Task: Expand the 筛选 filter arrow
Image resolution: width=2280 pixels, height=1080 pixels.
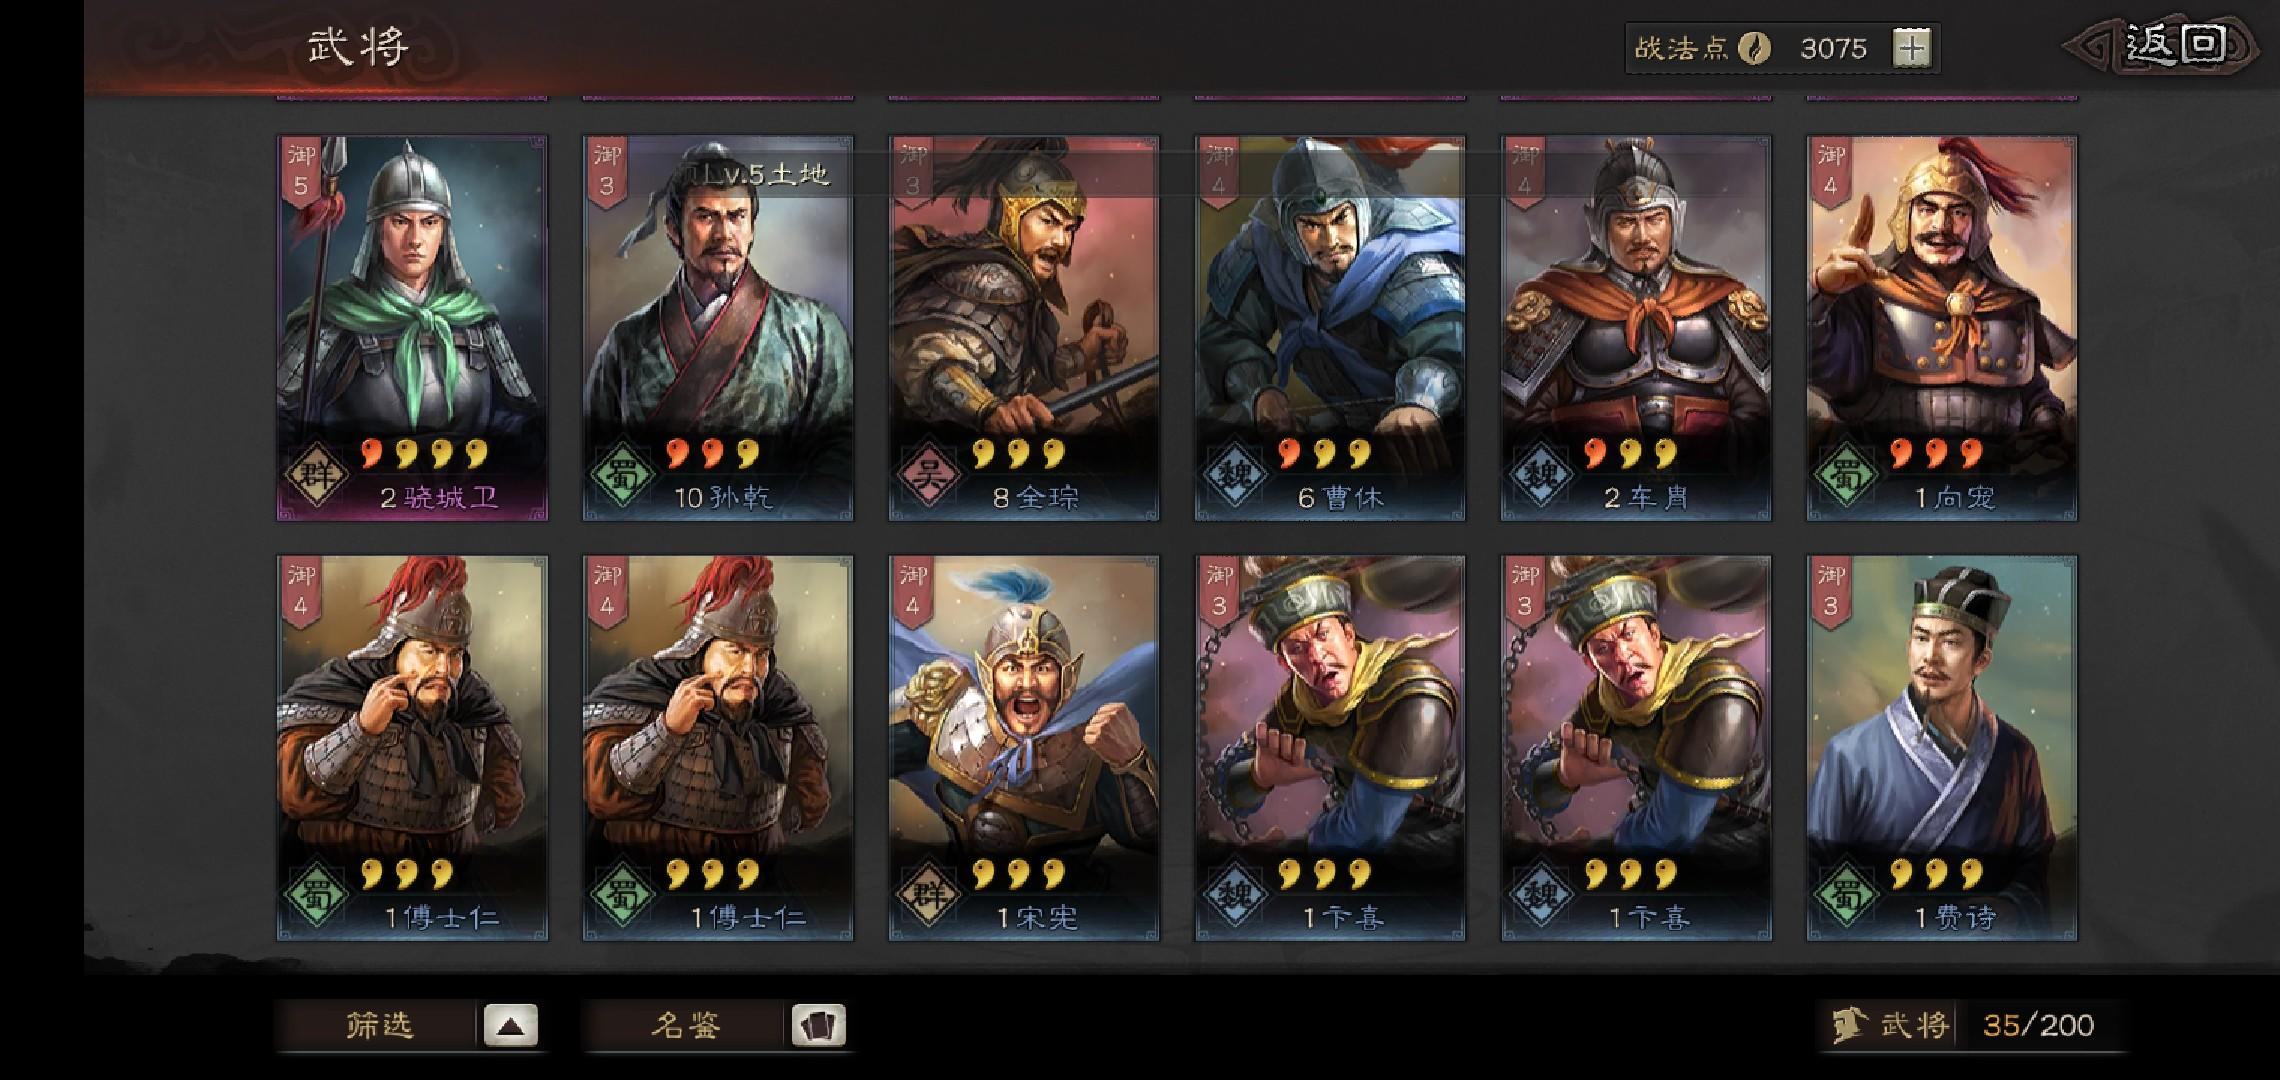Action: [x=511, y=1025]
